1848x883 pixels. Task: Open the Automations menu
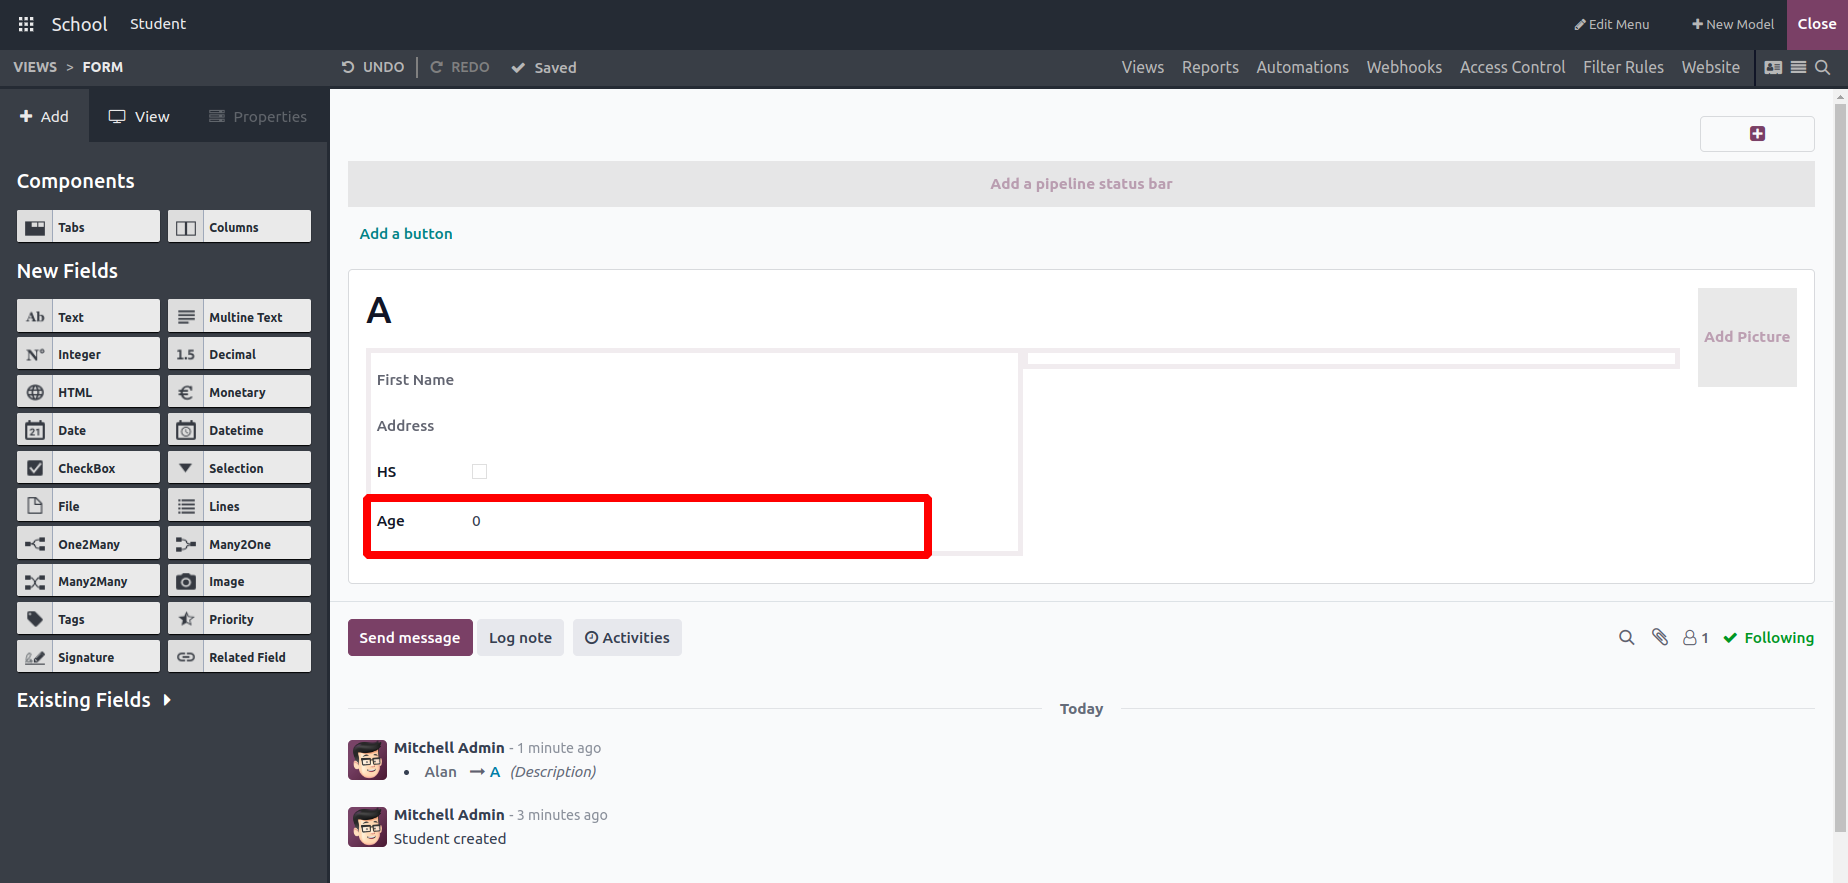pos(1302,67)
